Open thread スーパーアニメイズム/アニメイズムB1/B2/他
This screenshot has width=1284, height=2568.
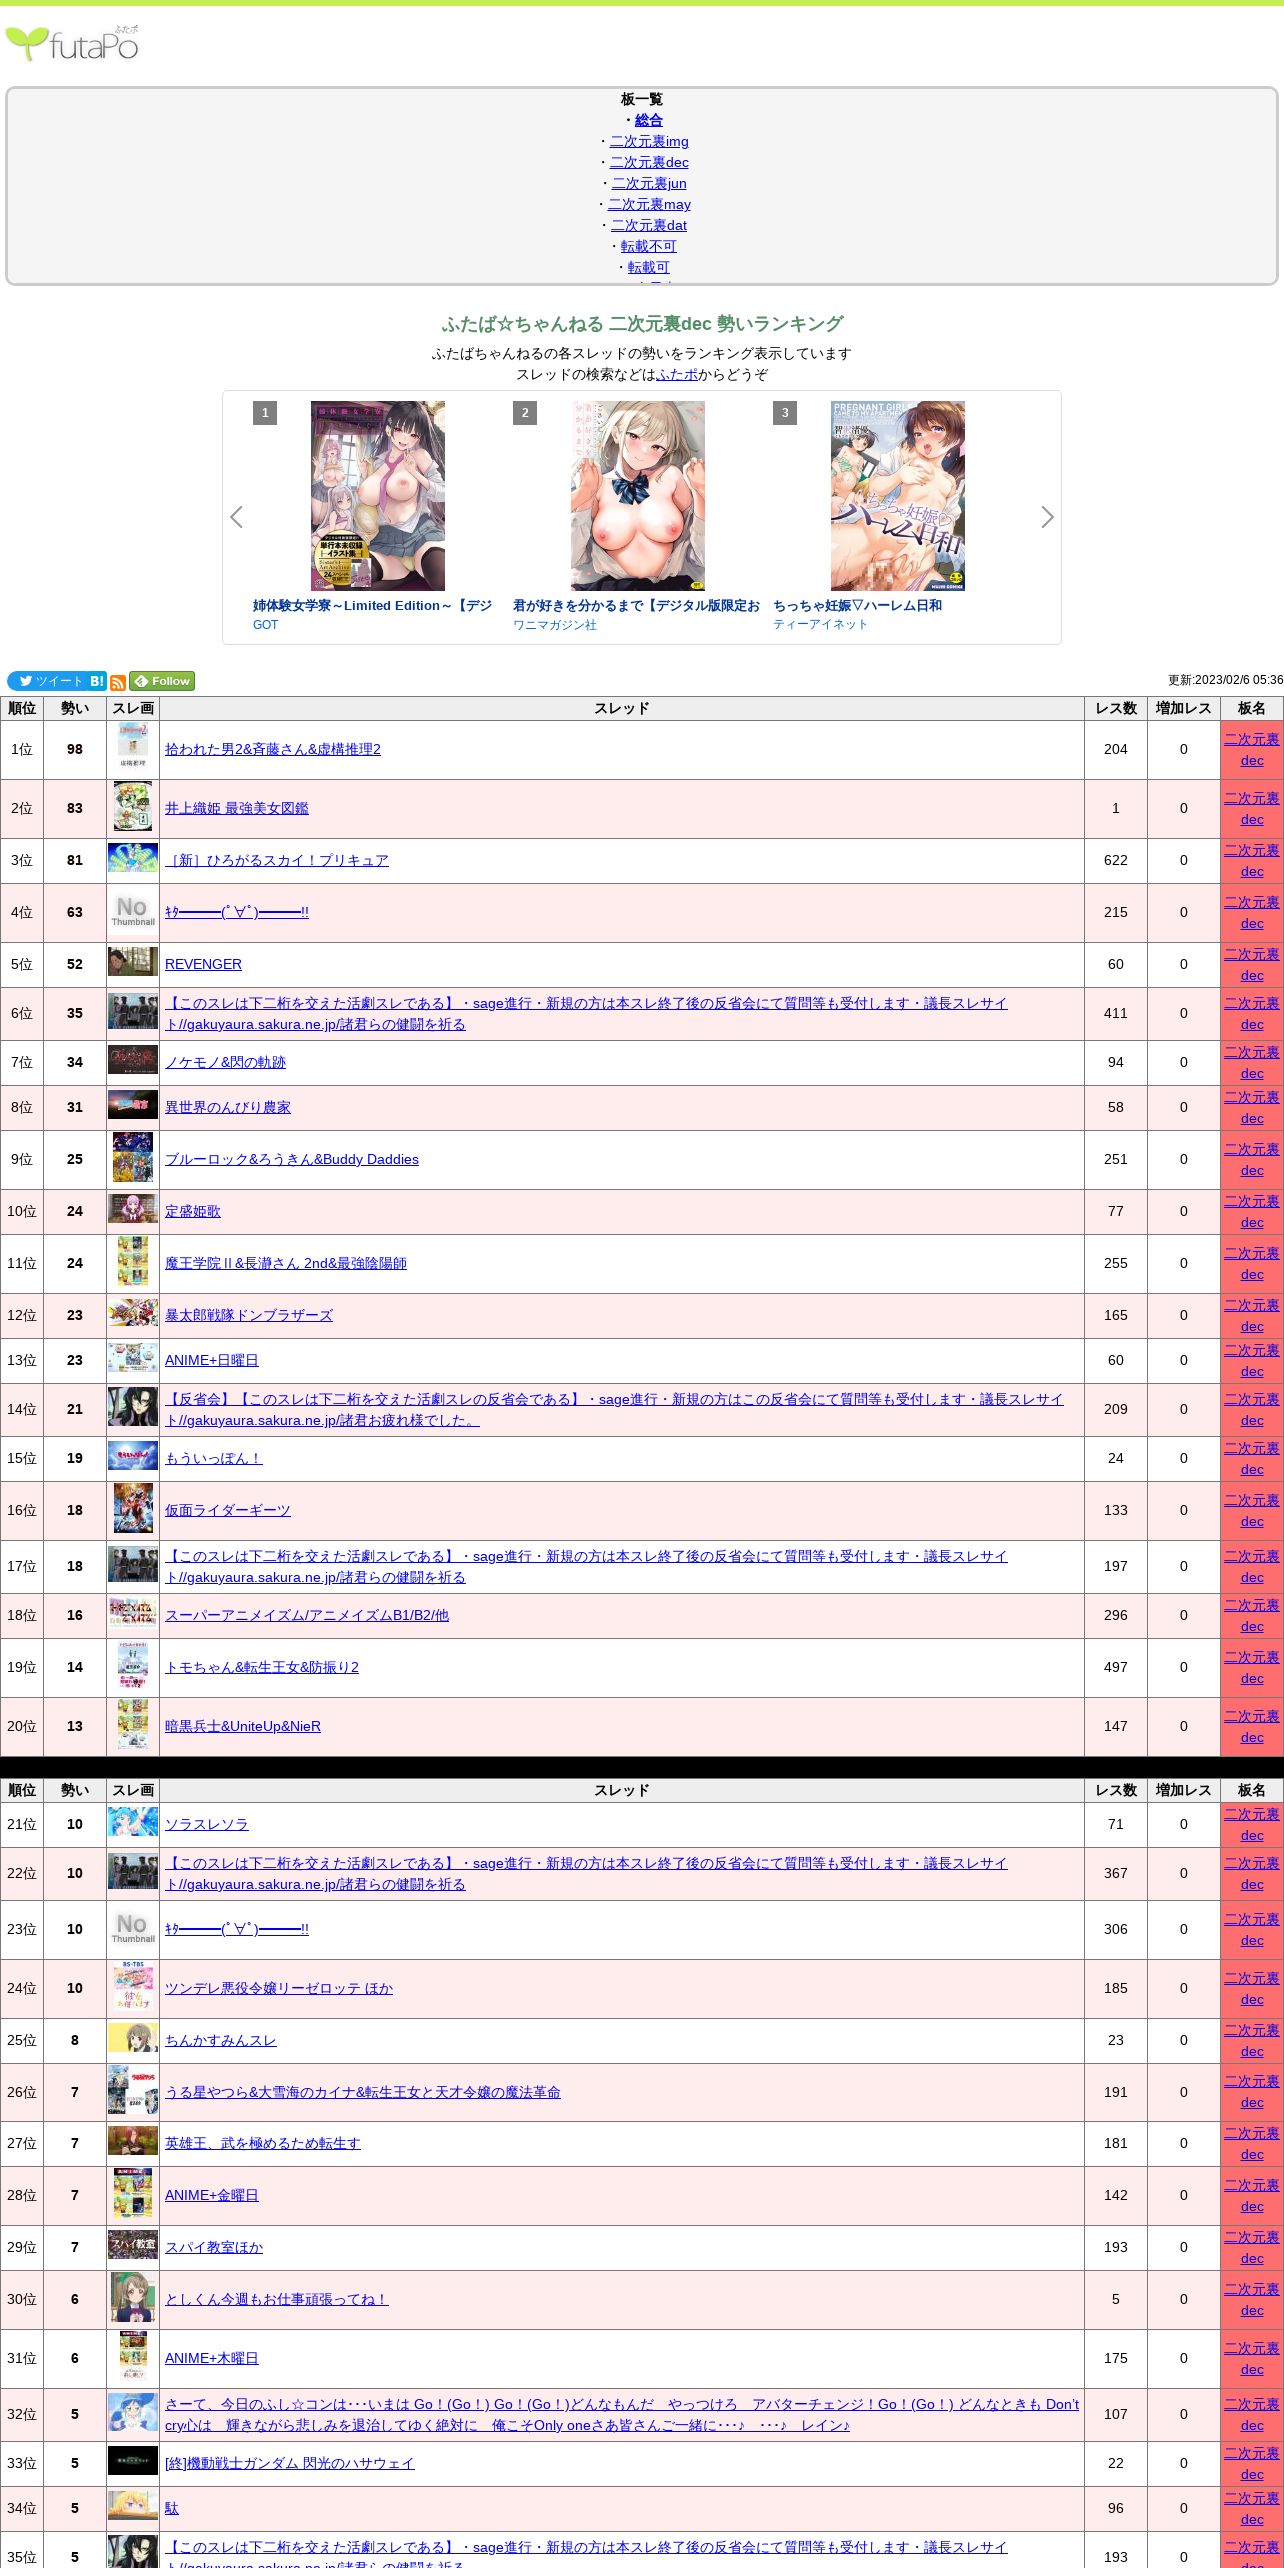pos(307,1615)
